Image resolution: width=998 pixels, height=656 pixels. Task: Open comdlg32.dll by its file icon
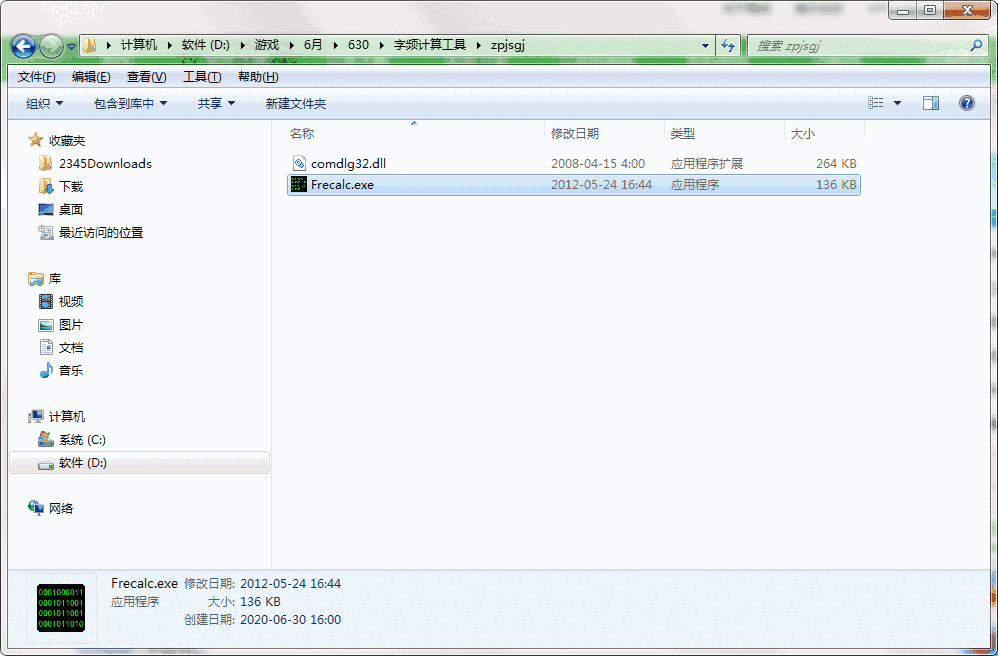pos(299,163)
